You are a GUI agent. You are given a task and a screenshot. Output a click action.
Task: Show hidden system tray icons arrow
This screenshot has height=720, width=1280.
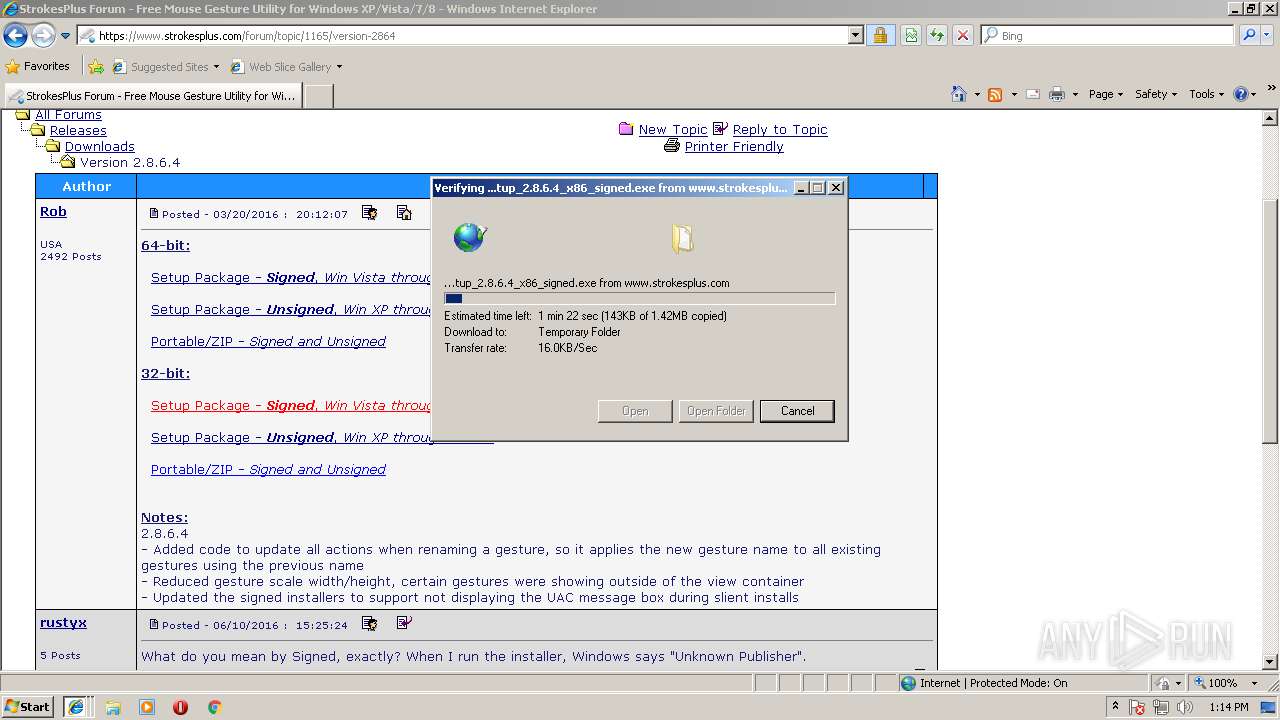coord(1115,707)
